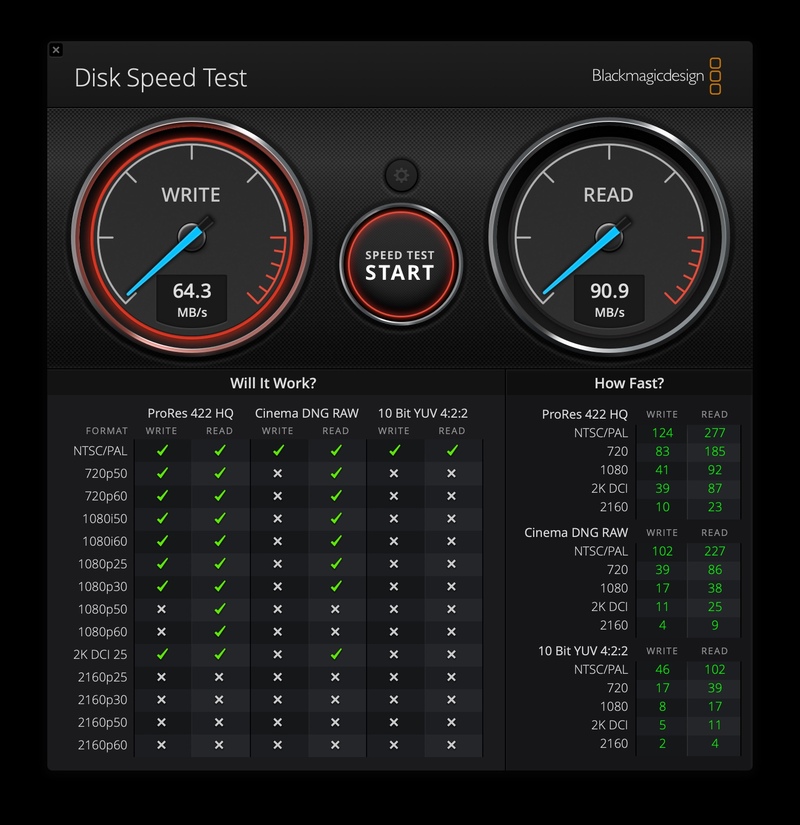Open the settings gear button
The image size is (800, 825).
(401, 175)
